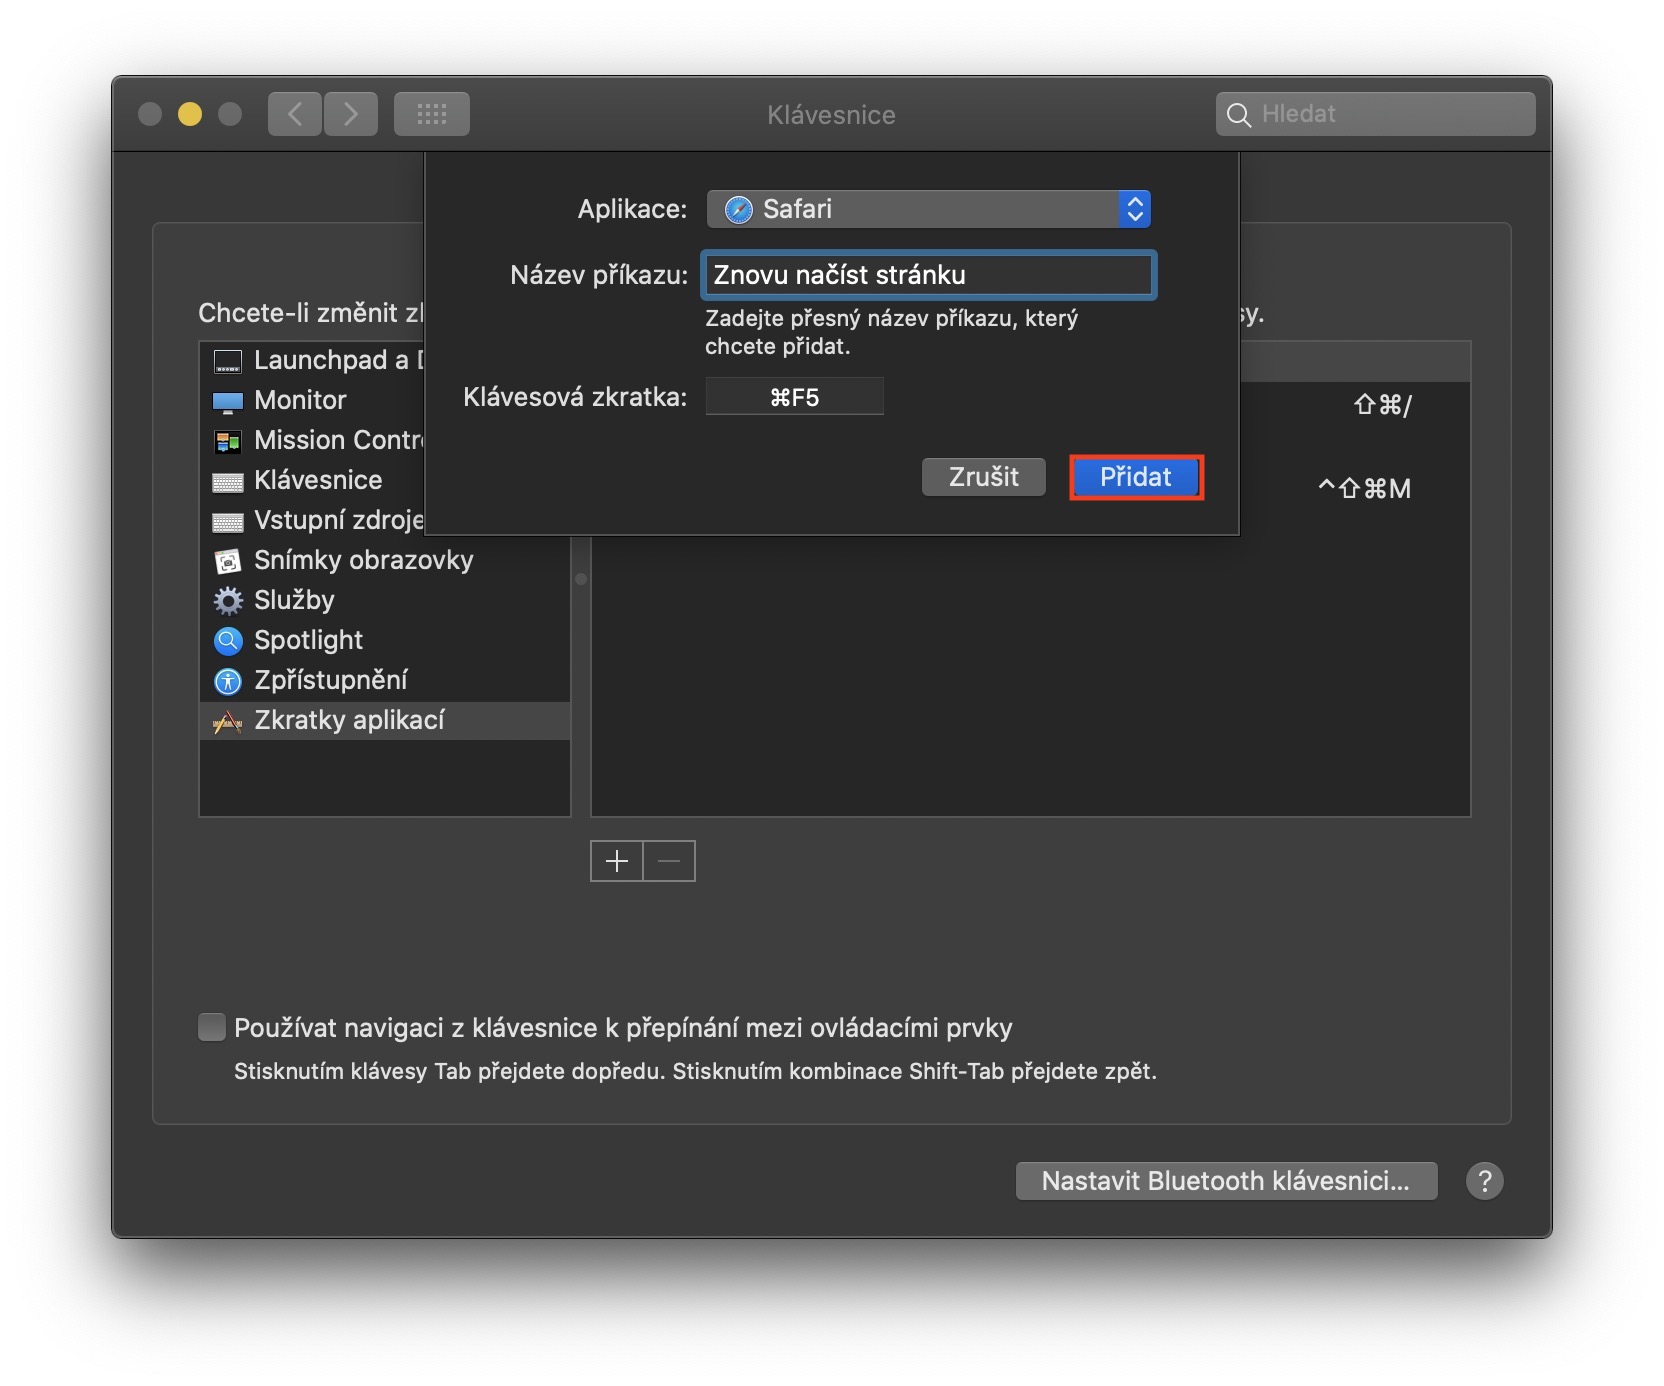Click the Mission Control icon in the list

pyautogui.click(x=228, y=441)
